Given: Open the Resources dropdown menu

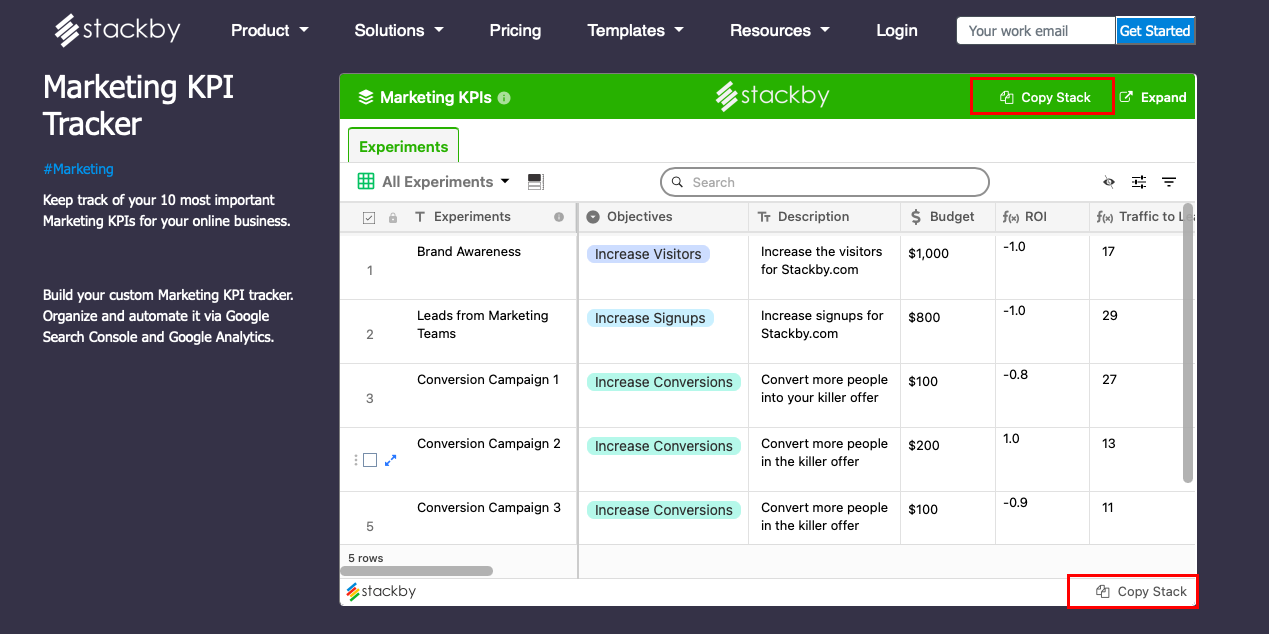Looking at the screenshot, I should (780, 30).
